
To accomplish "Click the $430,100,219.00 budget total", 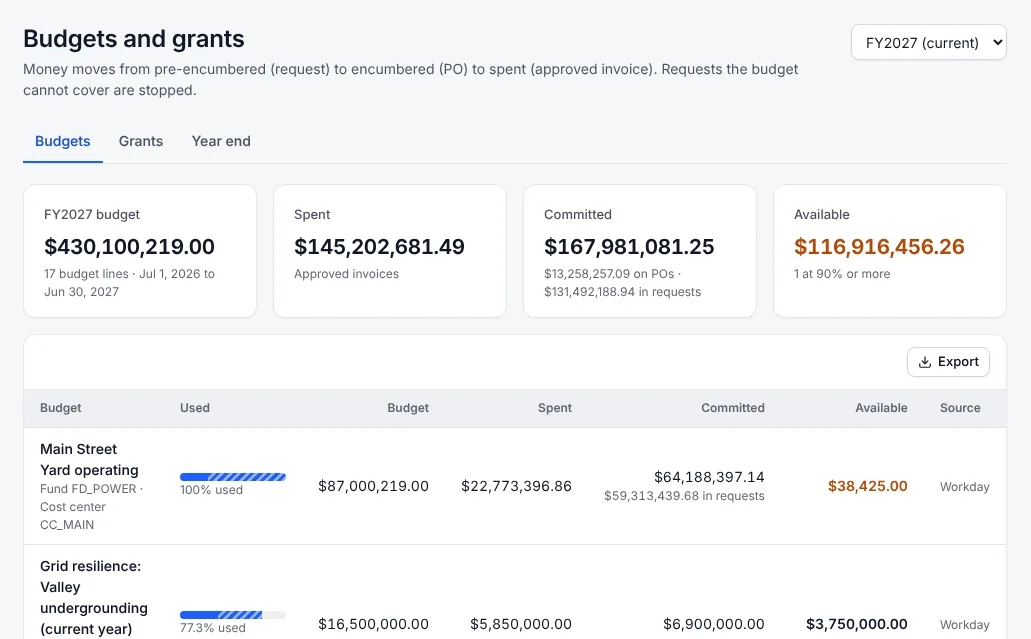I will (130, 247).
